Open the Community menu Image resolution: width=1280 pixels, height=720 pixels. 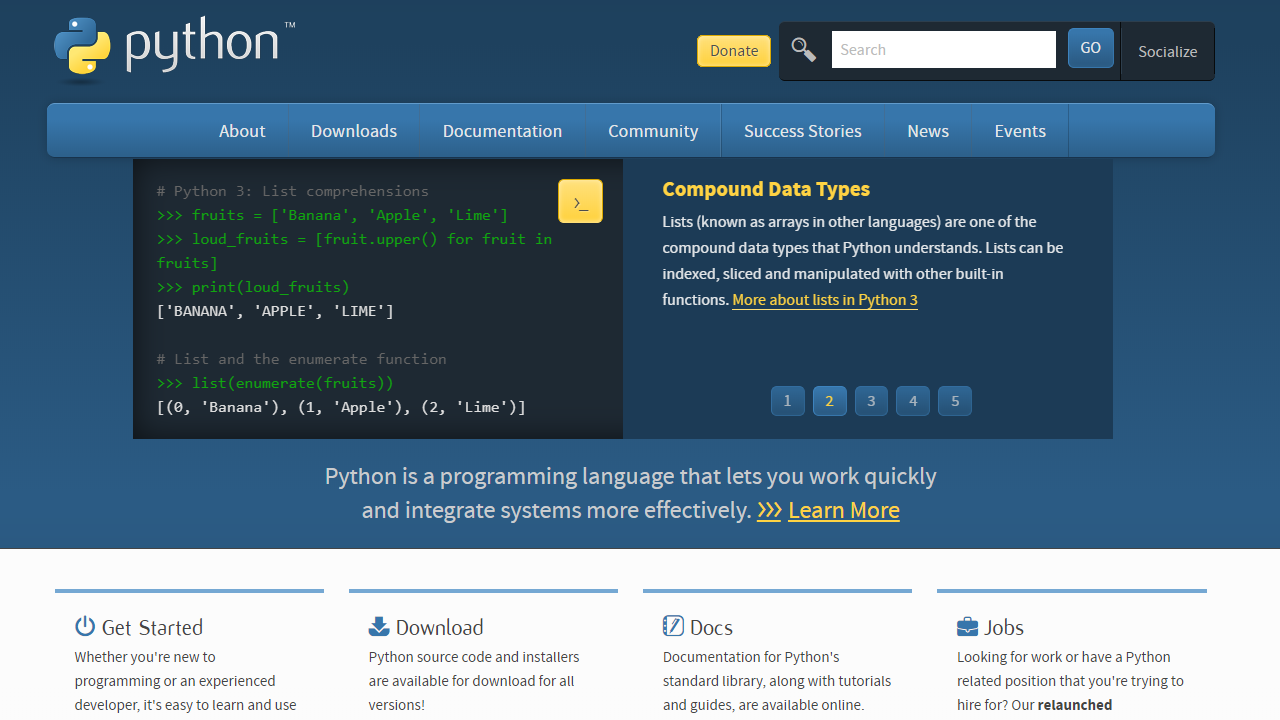point(652,130)
